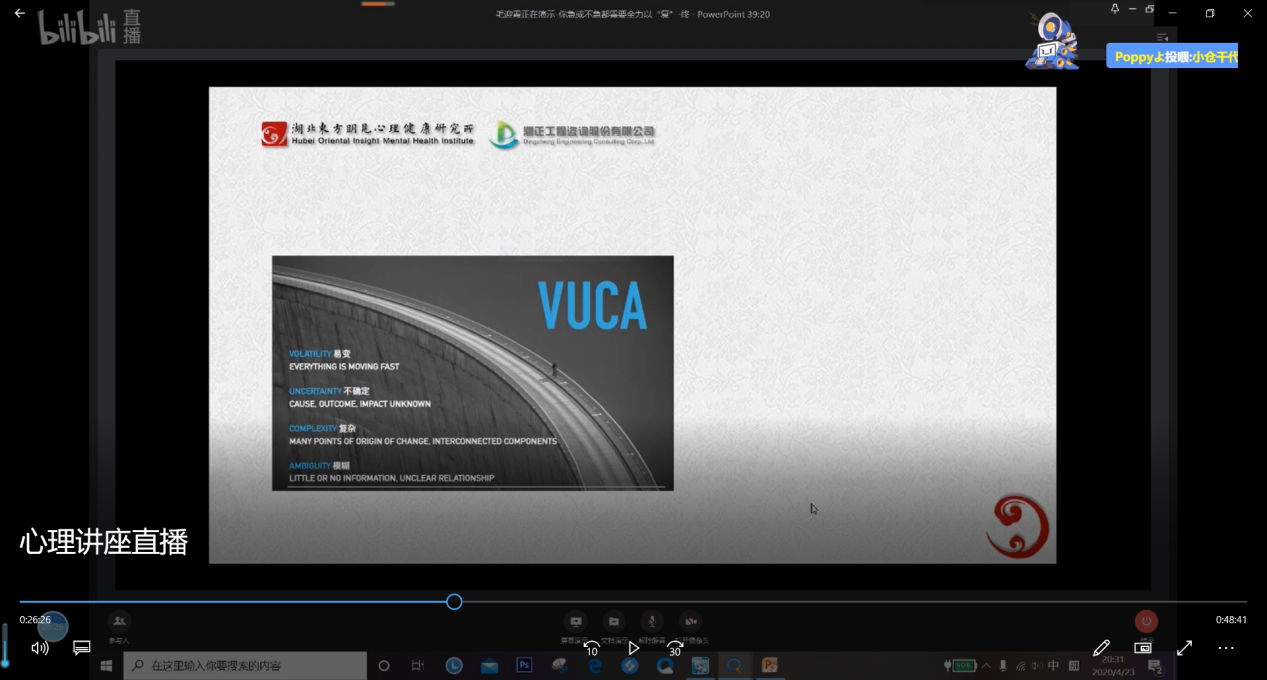Viewport: 1267px width, 680px height.
Task: Toggle the subtitles caption icon
Action: tap(82, 648)
